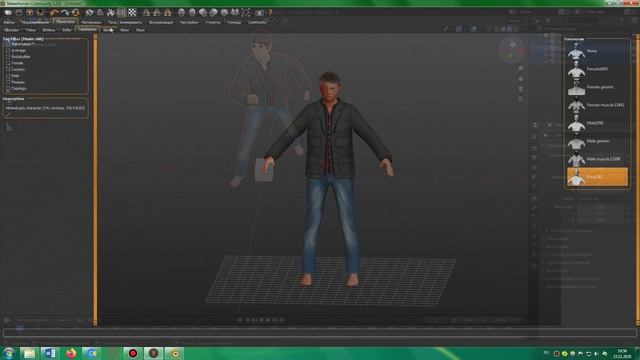Screen dimensions: 640x360
Task: Click the first file icon in MakeHuman toolbar
Action: coord(8,13)
